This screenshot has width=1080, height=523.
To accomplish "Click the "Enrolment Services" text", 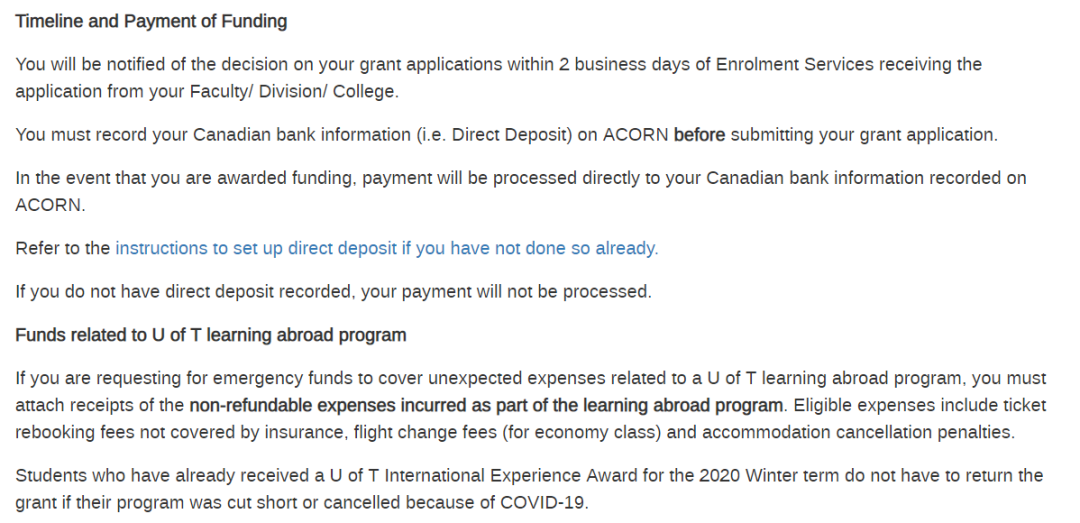I will (794, 65).
